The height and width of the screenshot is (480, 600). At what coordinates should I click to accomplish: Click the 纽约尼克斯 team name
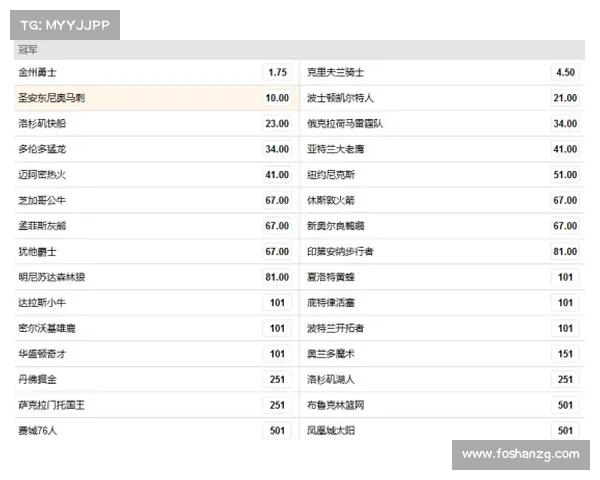pyautogui.click(x=331, y=175)
